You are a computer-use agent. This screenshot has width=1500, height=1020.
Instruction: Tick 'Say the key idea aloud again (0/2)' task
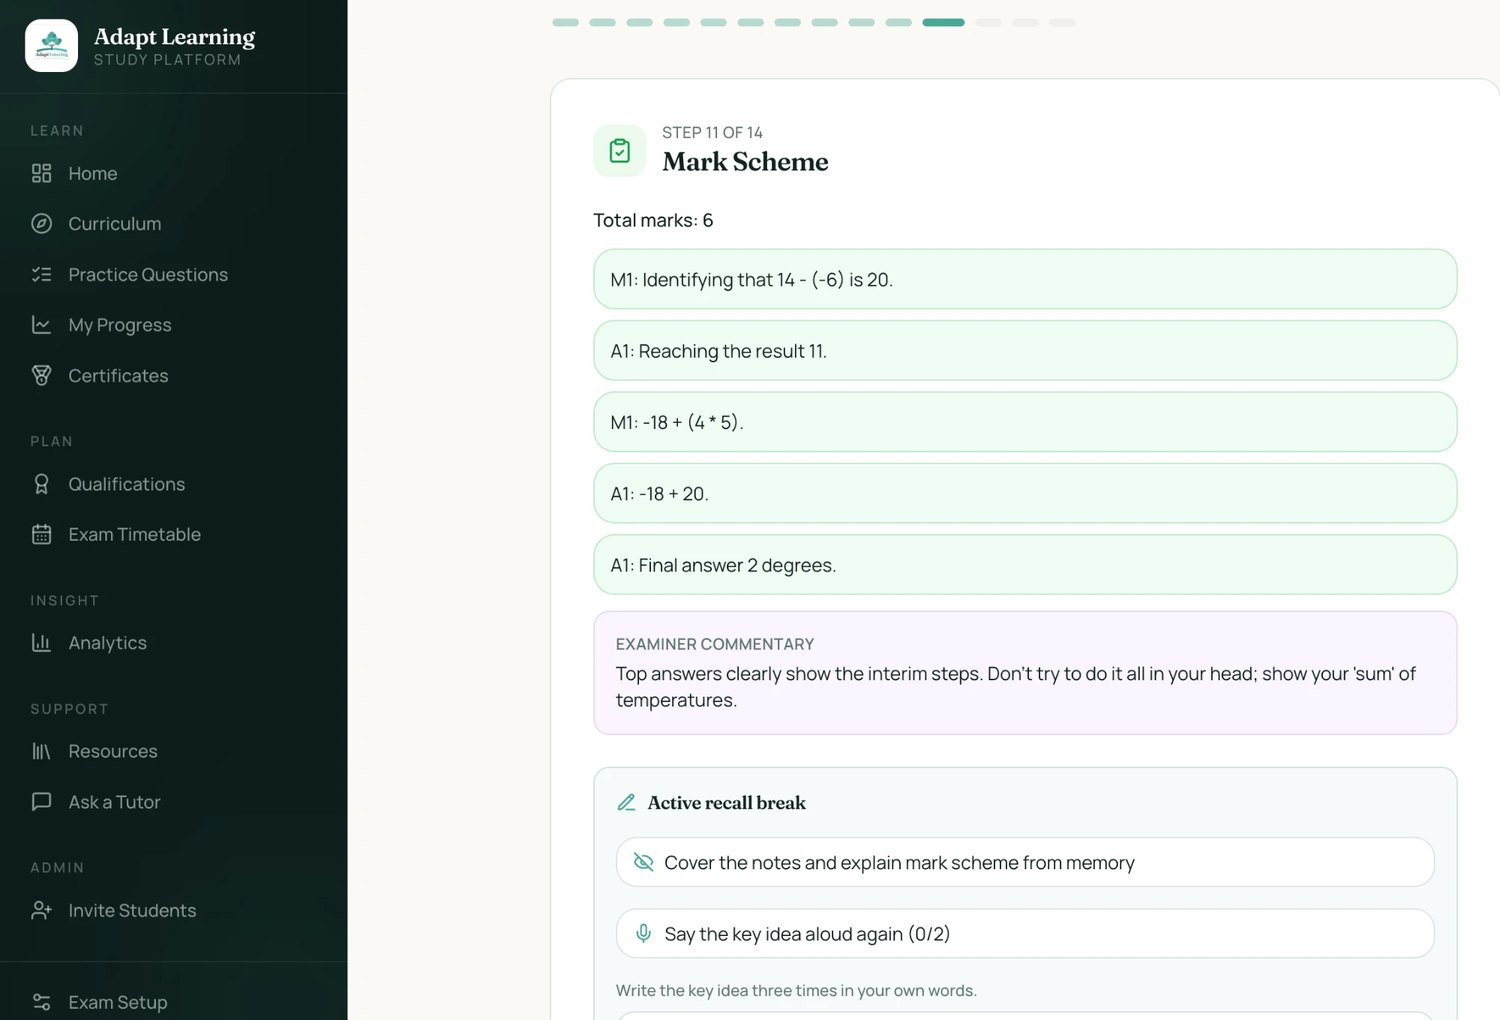(x=1025, y=933)
